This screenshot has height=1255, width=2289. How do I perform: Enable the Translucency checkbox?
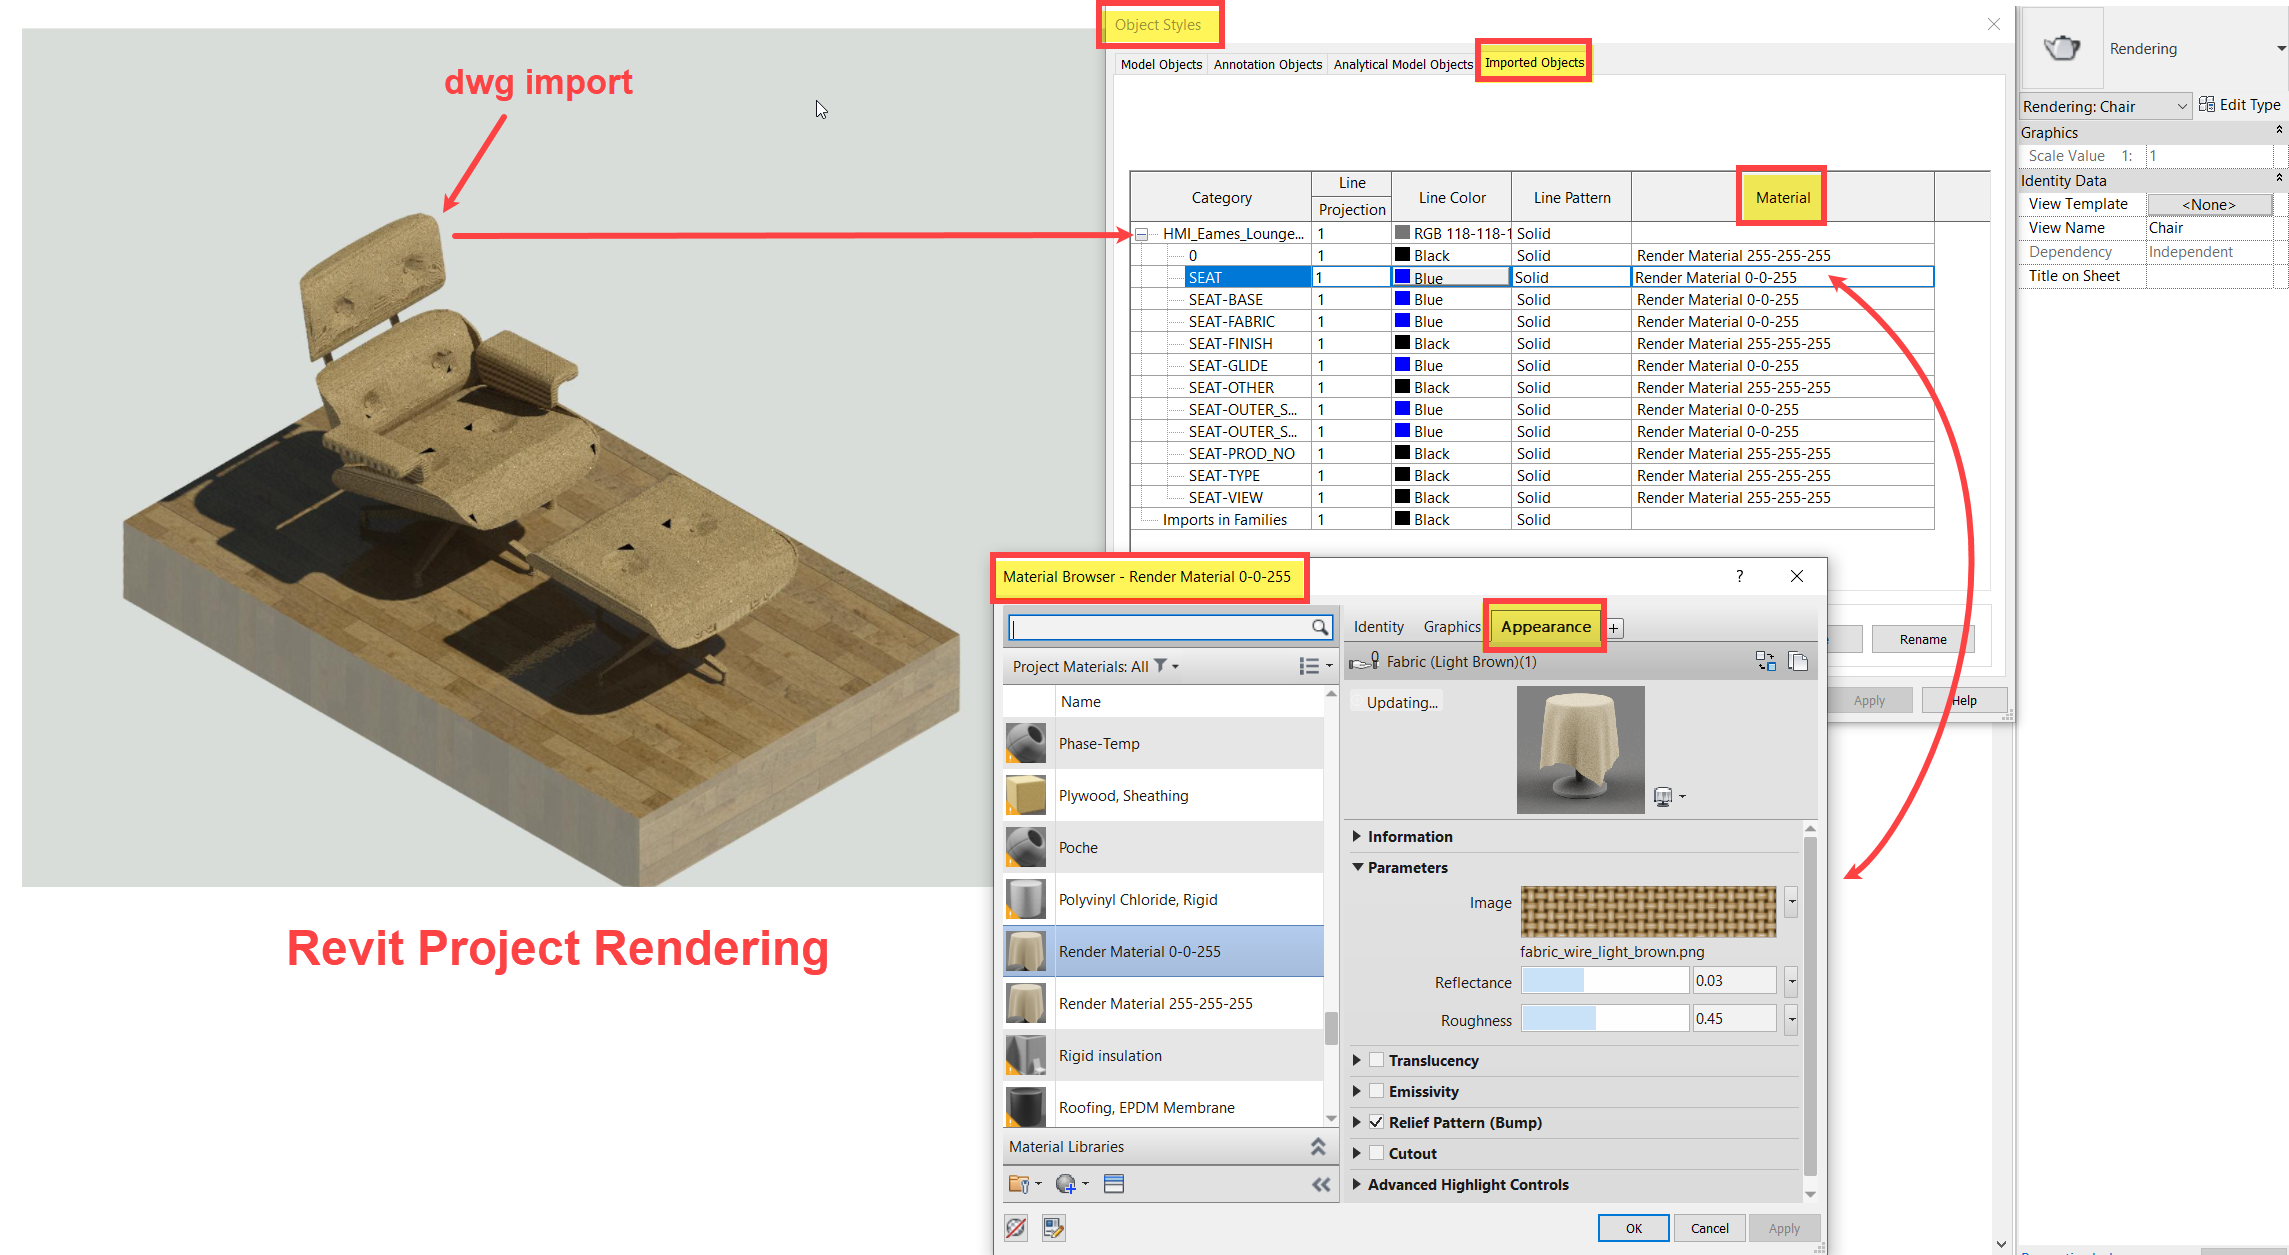(x=1377, y=1060)
